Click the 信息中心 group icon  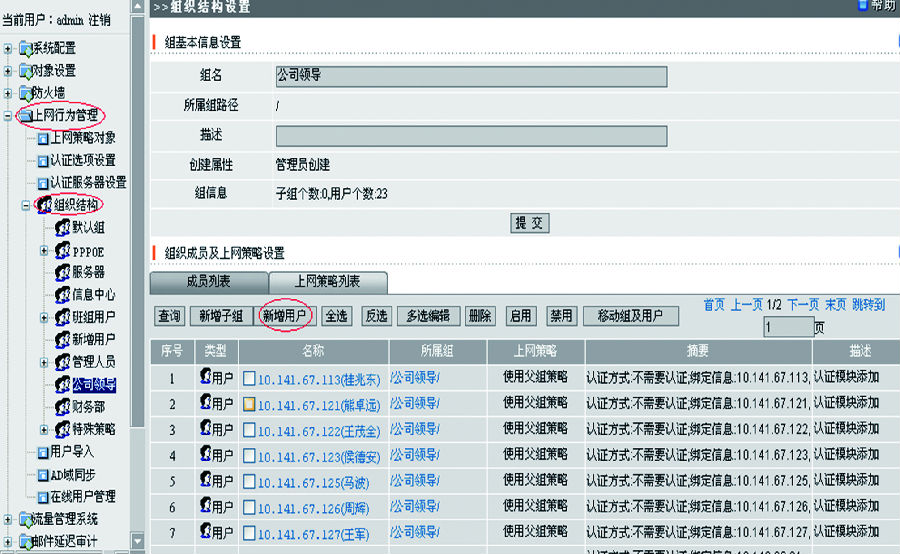[62, 295]
